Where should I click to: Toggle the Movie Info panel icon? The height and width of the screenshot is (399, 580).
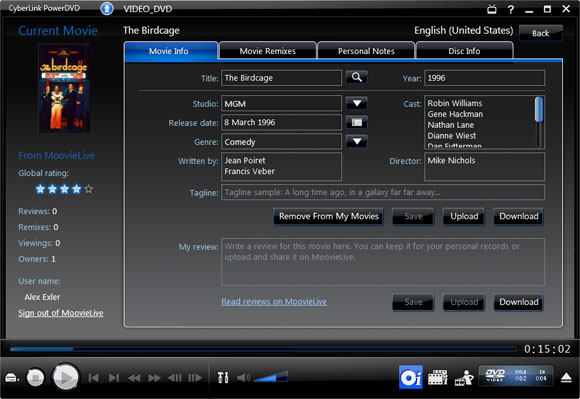pyautogui.click(x=411, y=377)
